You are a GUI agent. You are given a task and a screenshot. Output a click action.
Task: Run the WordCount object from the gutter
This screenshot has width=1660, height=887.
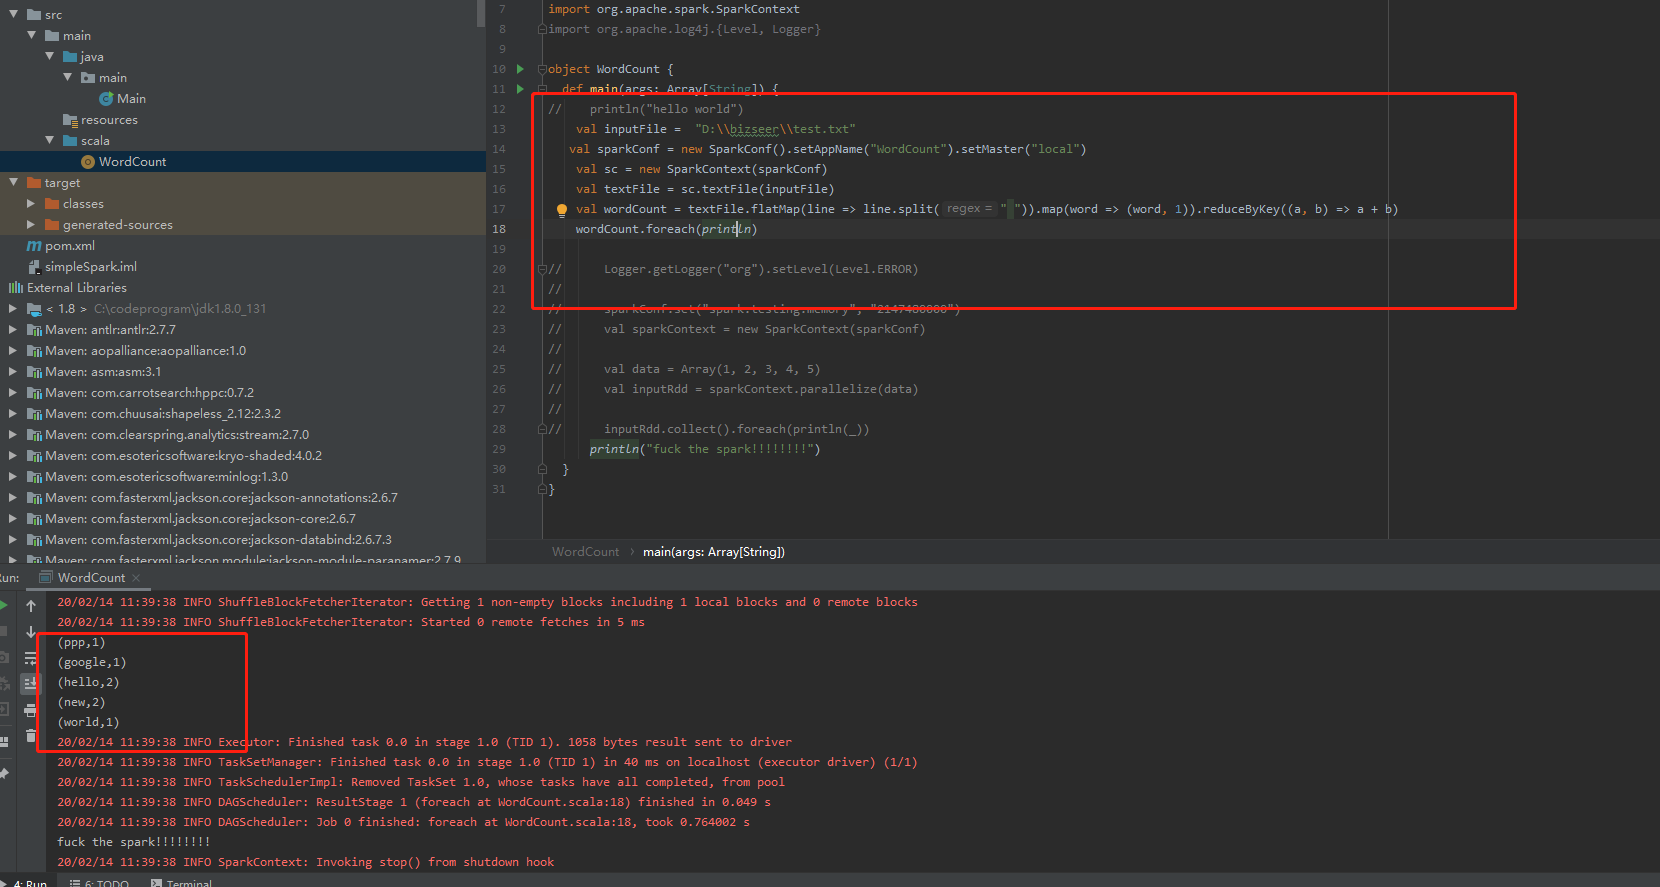pos(520,69)
